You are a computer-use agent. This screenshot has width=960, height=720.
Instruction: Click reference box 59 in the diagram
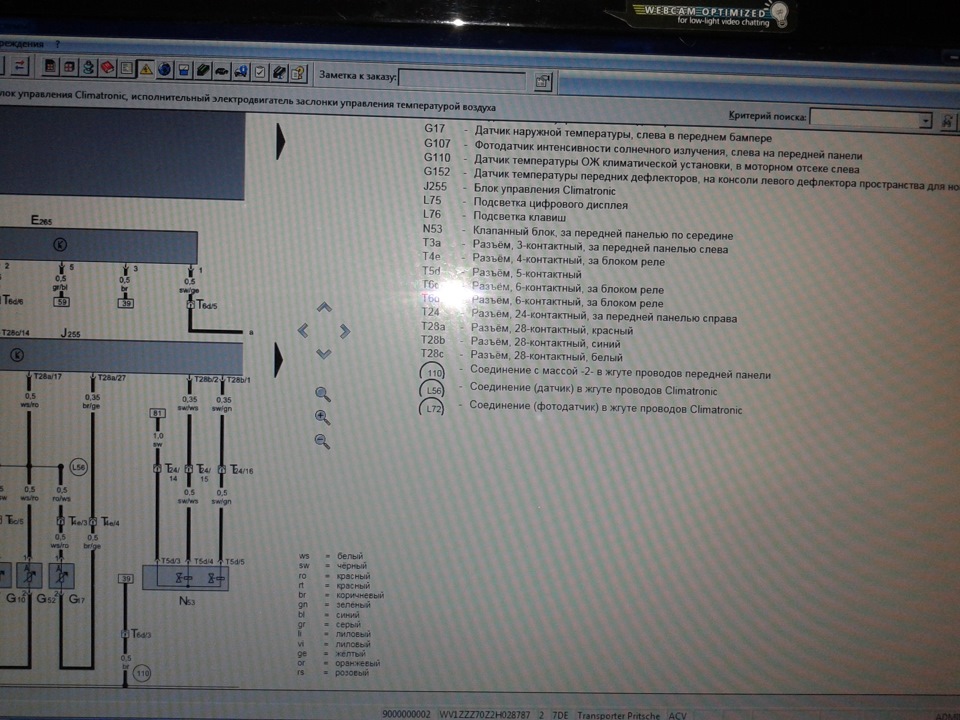pyautogui.click(x=62, y=302)
